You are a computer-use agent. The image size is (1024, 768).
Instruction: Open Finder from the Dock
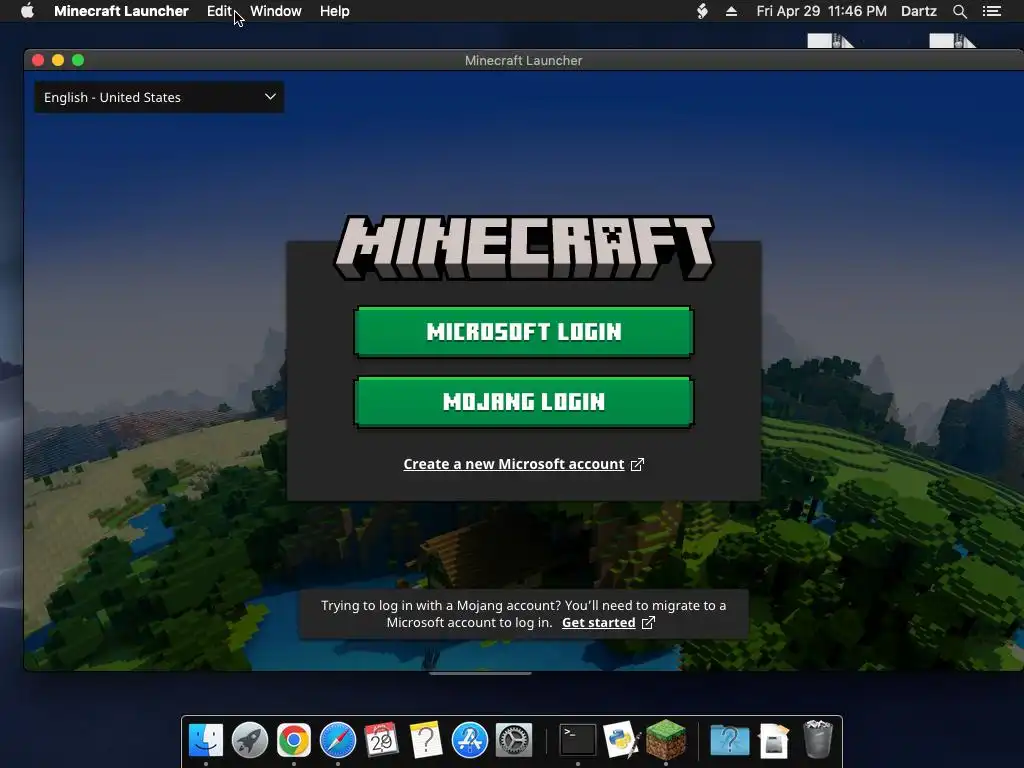pos(206,740)
